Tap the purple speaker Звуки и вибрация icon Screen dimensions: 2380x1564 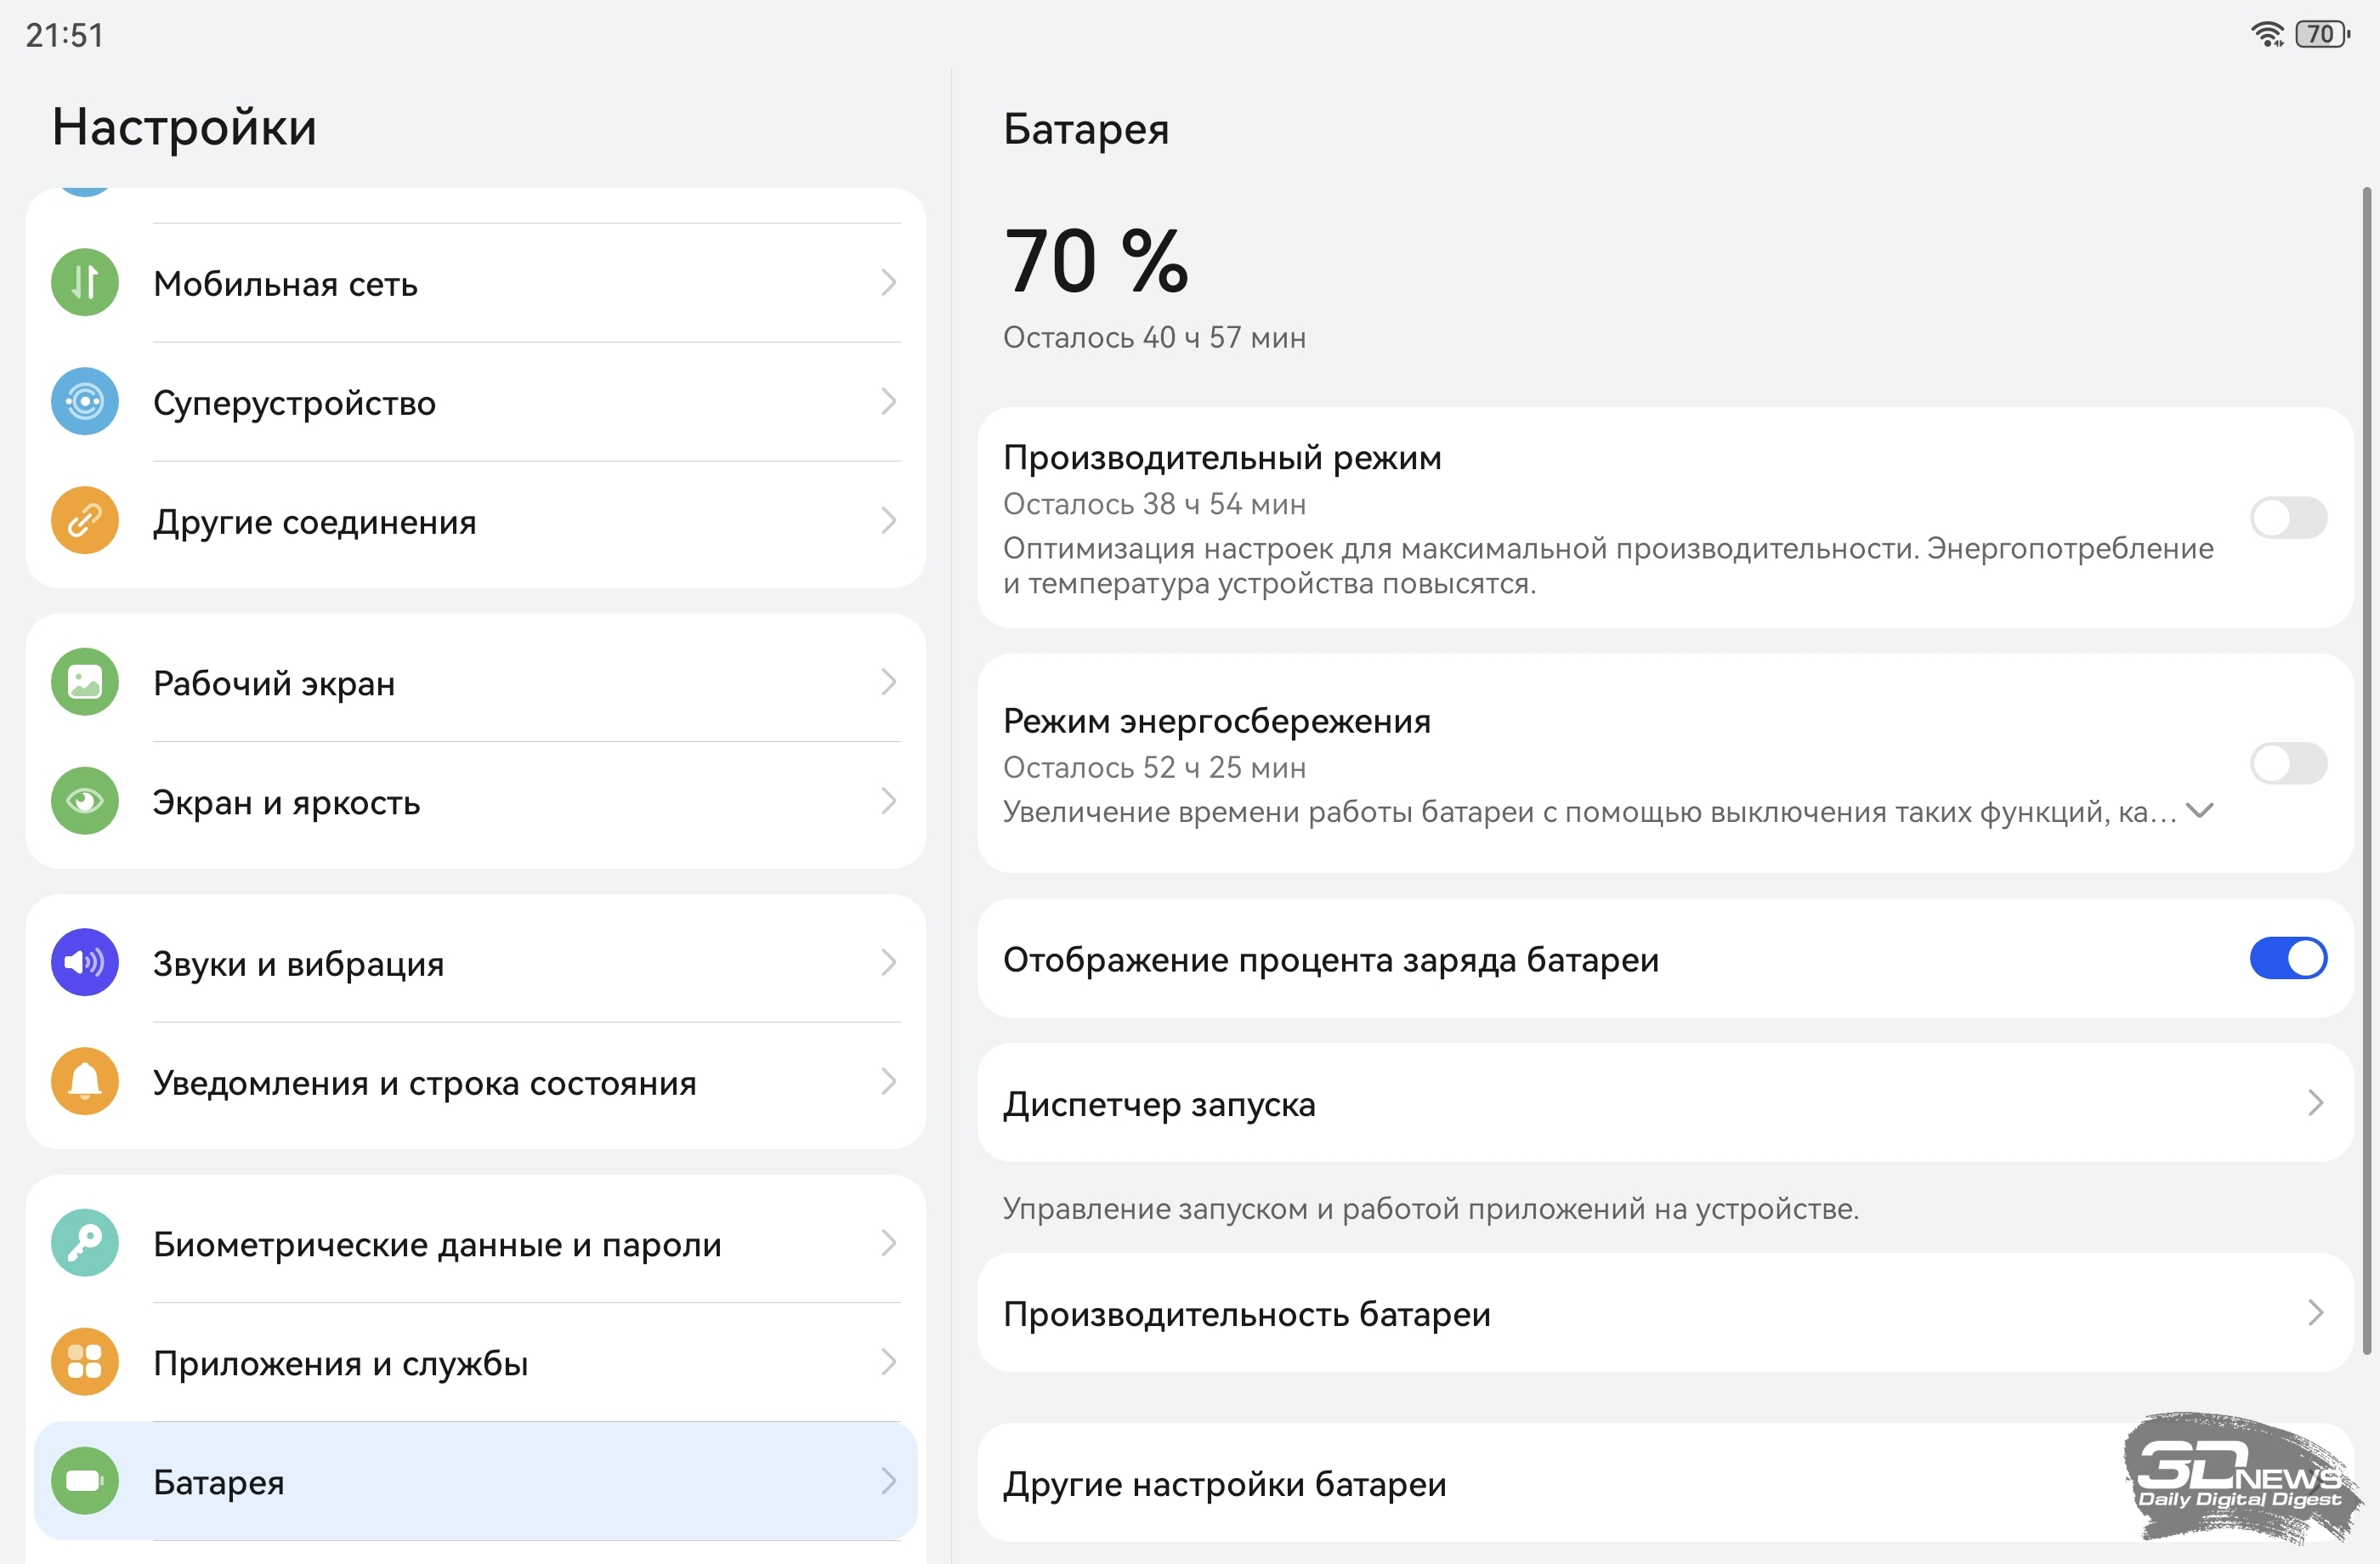pos(85,963)
